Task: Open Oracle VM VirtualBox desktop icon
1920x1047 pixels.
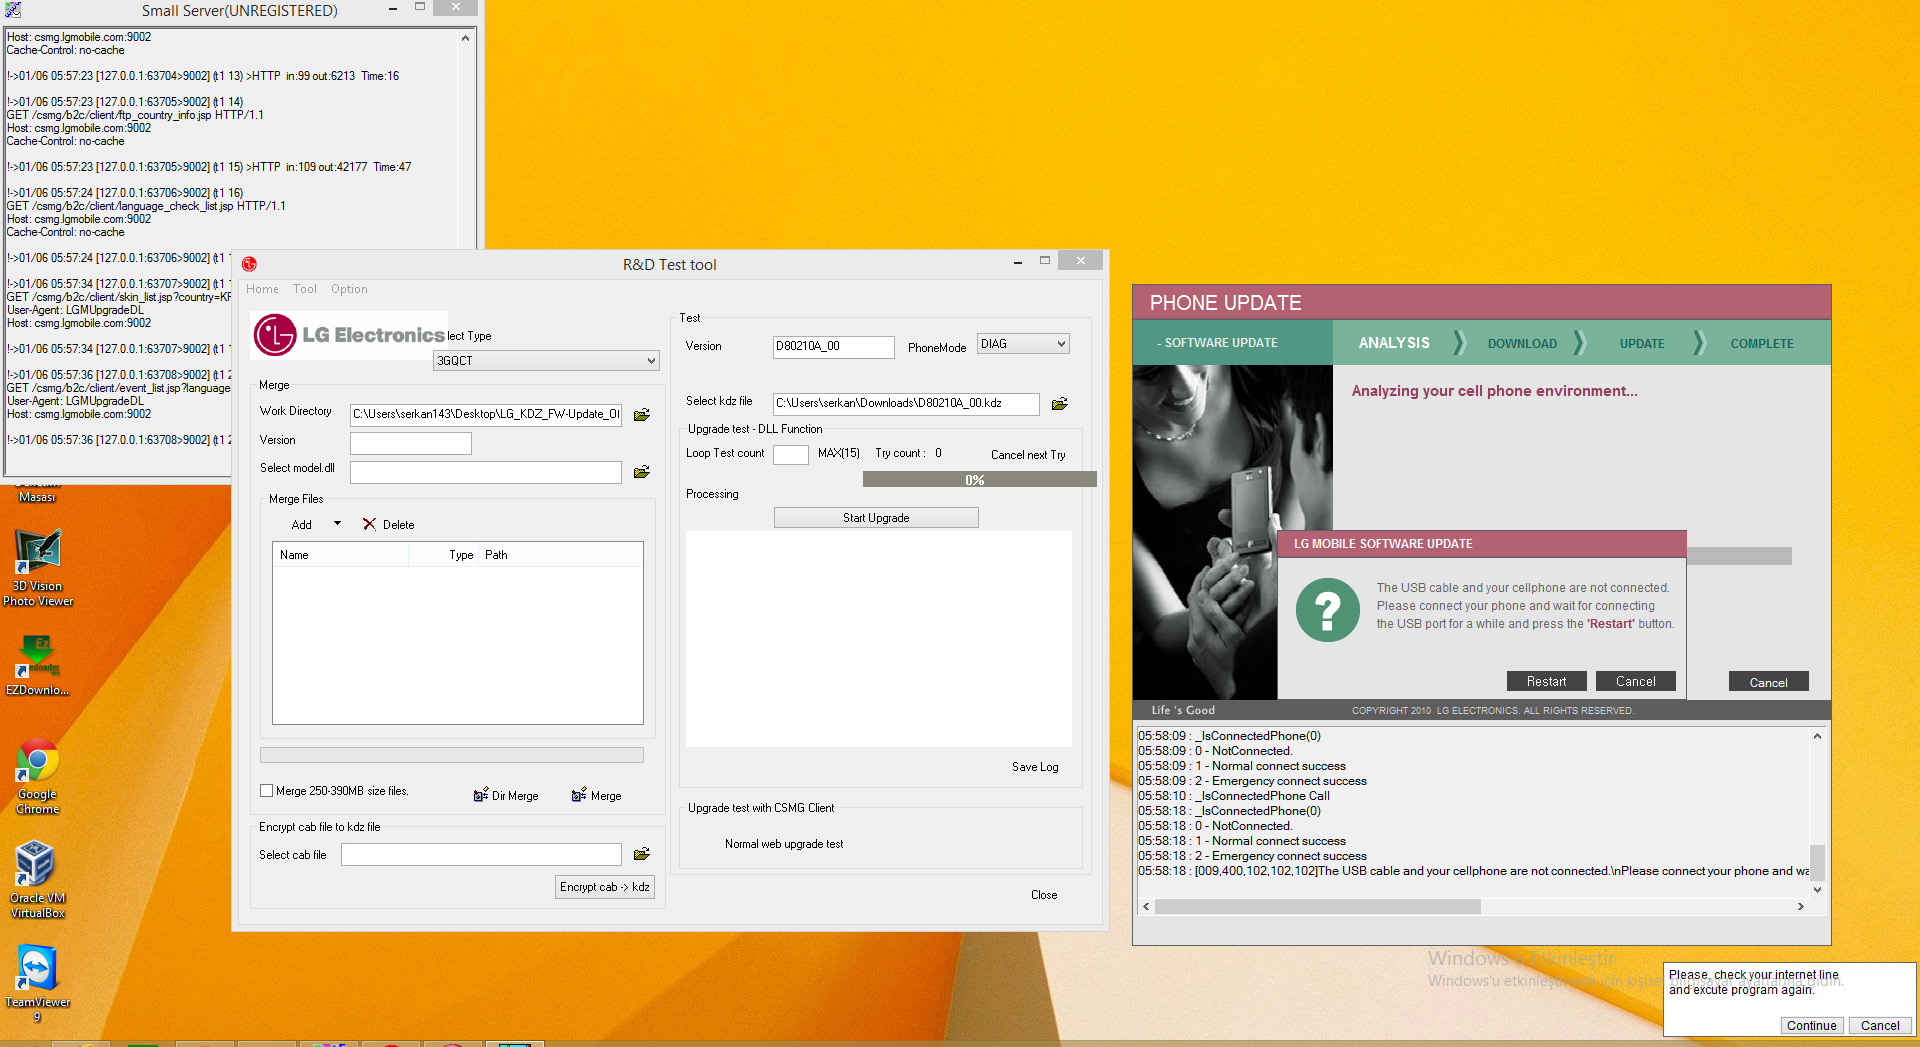Action: (x=38, y=880)
